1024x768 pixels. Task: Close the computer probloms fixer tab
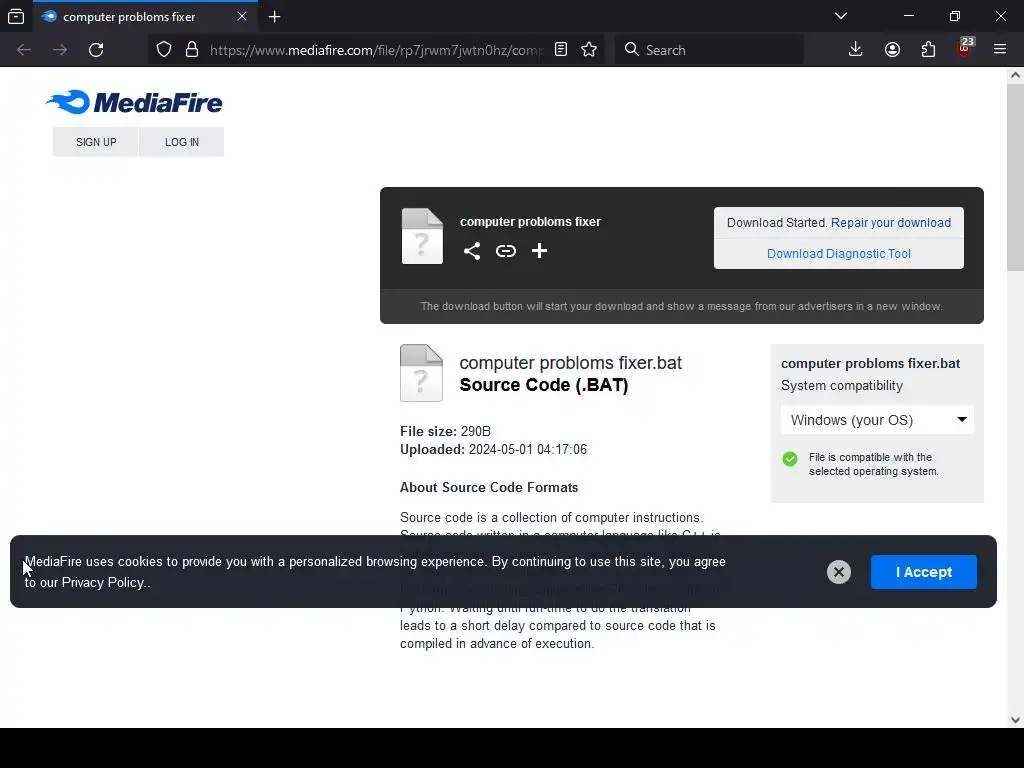(242, 16)
